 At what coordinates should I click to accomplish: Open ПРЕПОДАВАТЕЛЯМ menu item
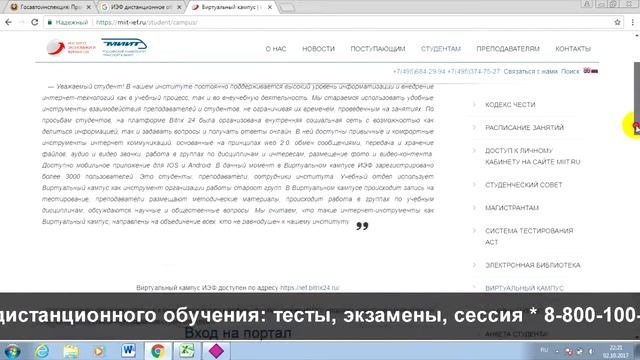tap(508, 49)
